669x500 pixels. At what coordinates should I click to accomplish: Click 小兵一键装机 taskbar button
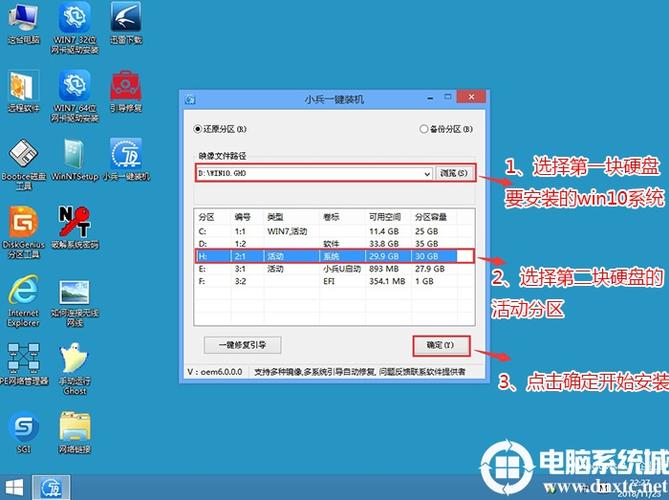pyautogui.click(x=51, y=487)
